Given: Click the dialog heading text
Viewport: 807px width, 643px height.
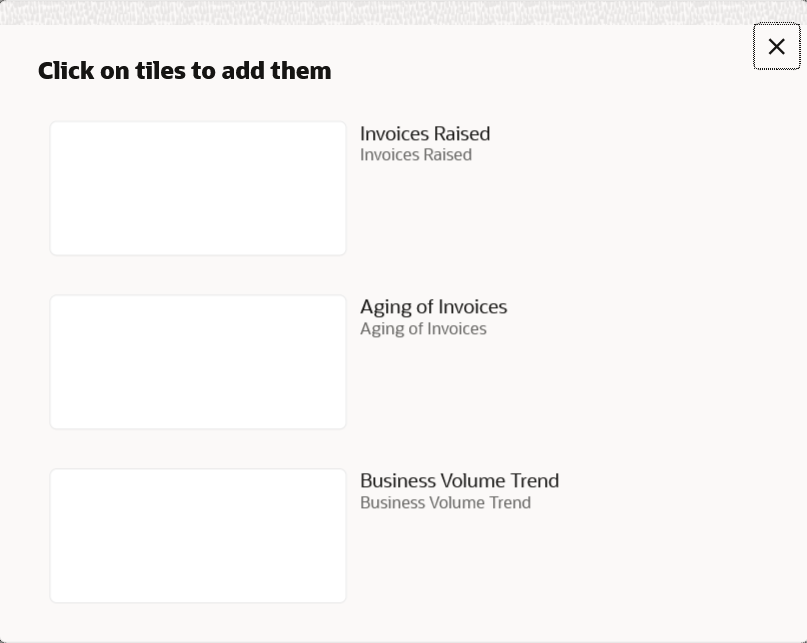Looking at the screenshot, I should click(184, 70).
